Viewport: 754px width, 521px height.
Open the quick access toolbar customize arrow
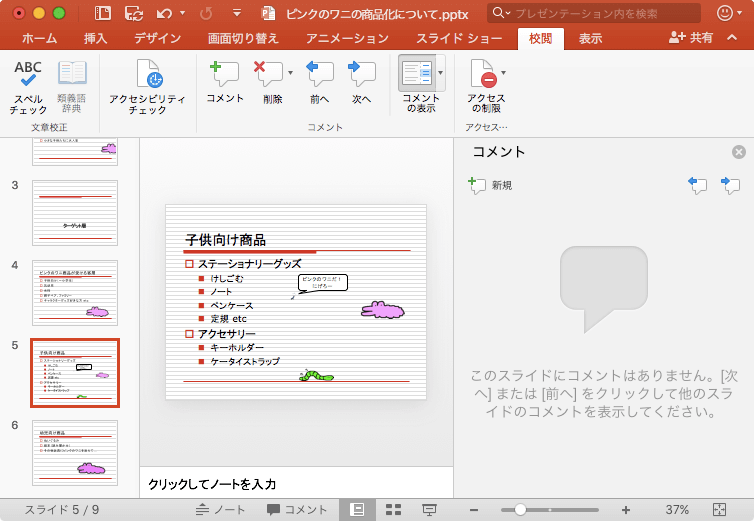point(236,14)
